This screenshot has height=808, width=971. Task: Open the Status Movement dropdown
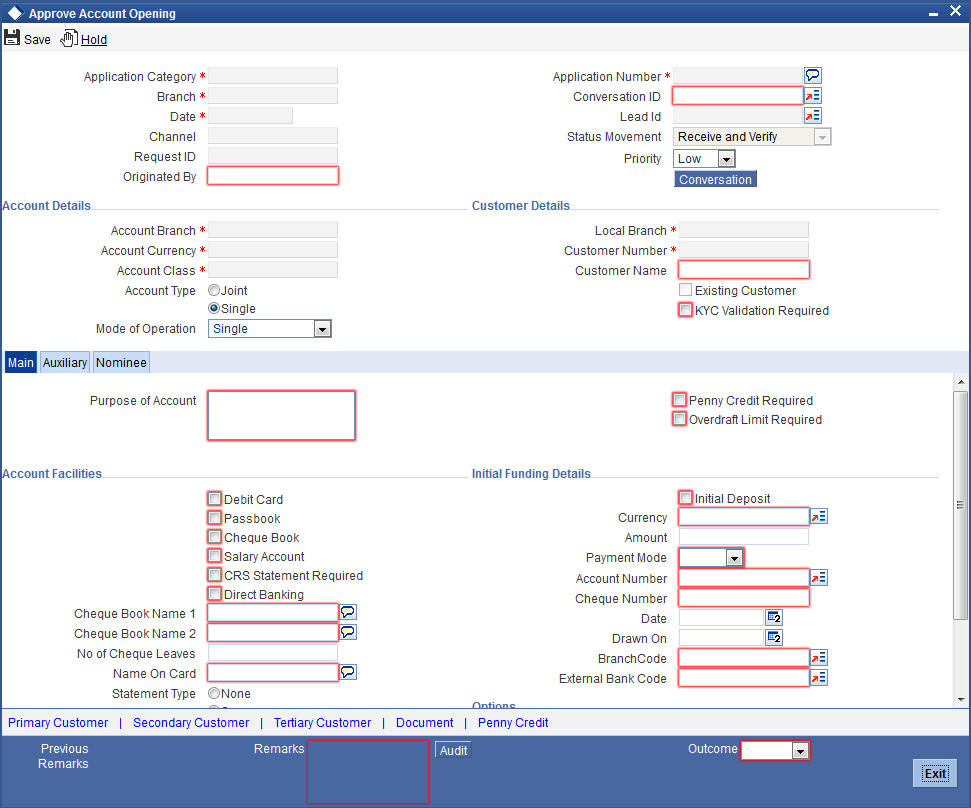point(822,137)
